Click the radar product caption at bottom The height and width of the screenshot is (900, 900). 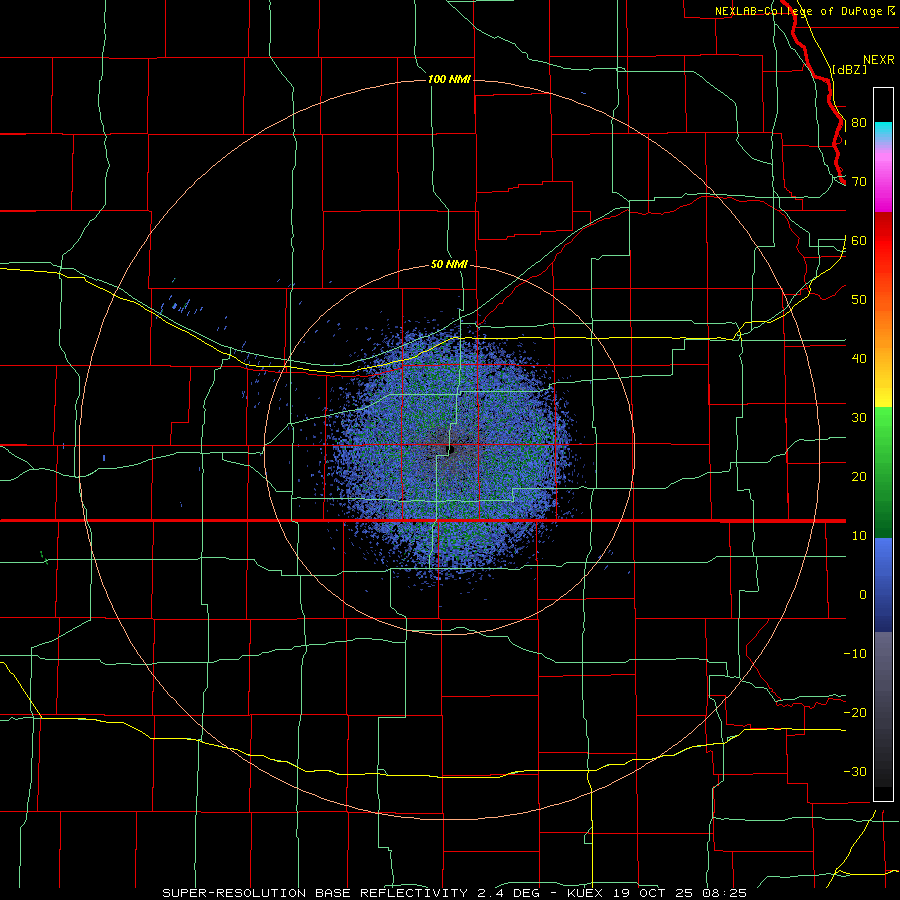pyautogui.click(x=454, y=893)
